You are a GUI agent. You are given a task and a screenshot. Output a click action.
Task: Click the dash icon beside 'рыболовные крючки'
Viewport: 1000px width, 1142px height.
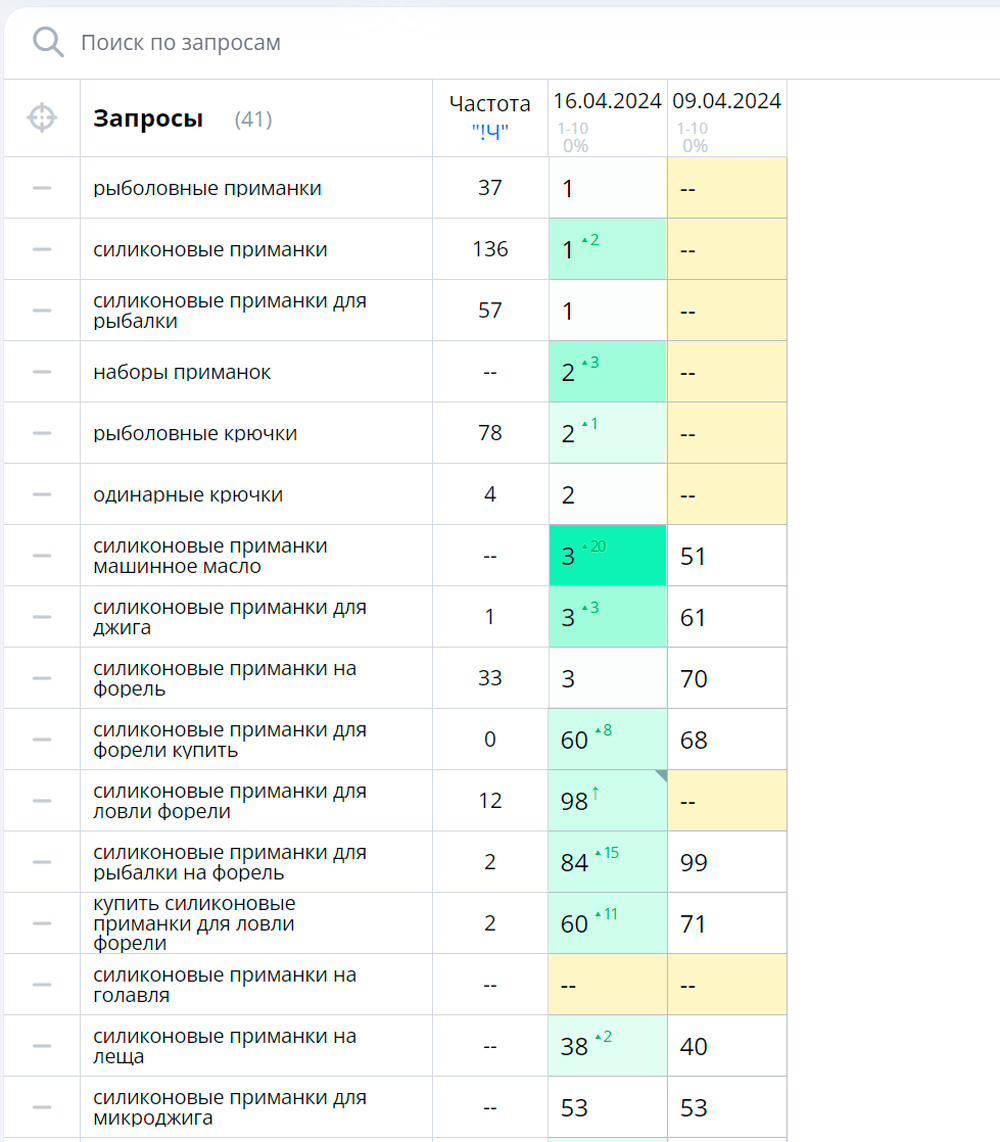[x=42, y=433]
